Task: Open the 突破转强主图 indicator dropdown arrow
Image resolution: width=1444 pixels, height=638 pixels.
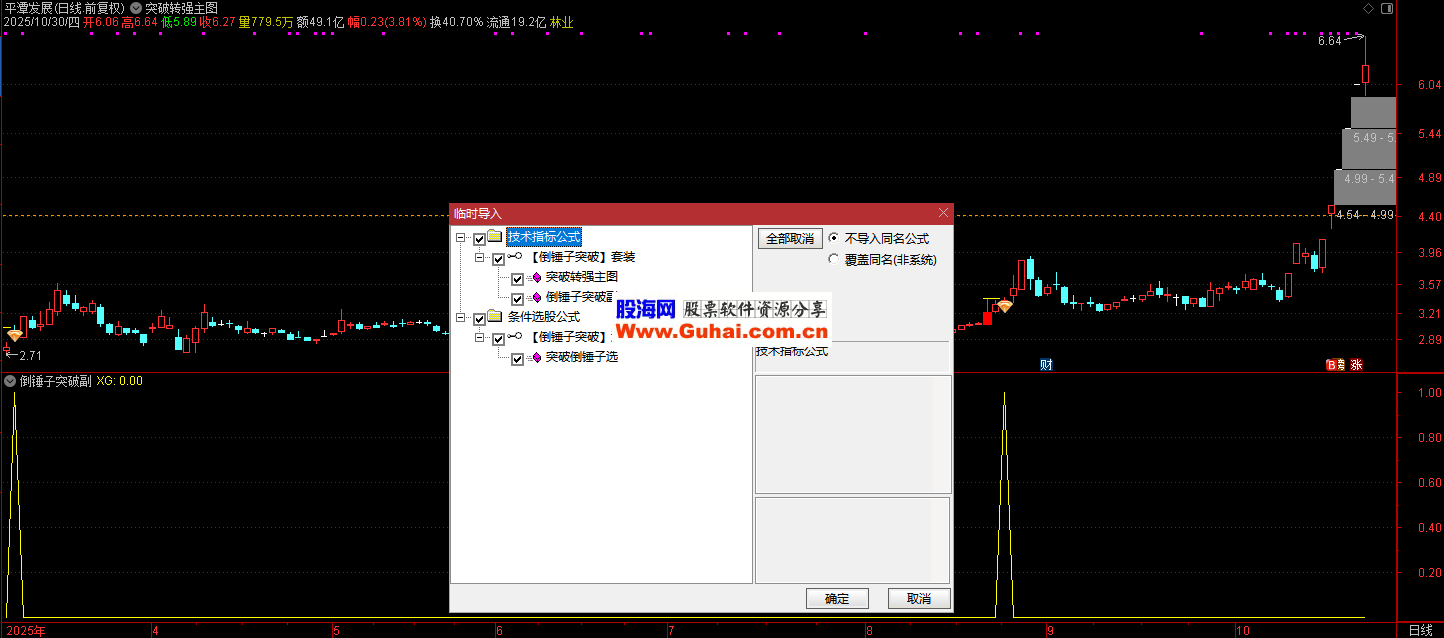Action: tap(136, 7)
